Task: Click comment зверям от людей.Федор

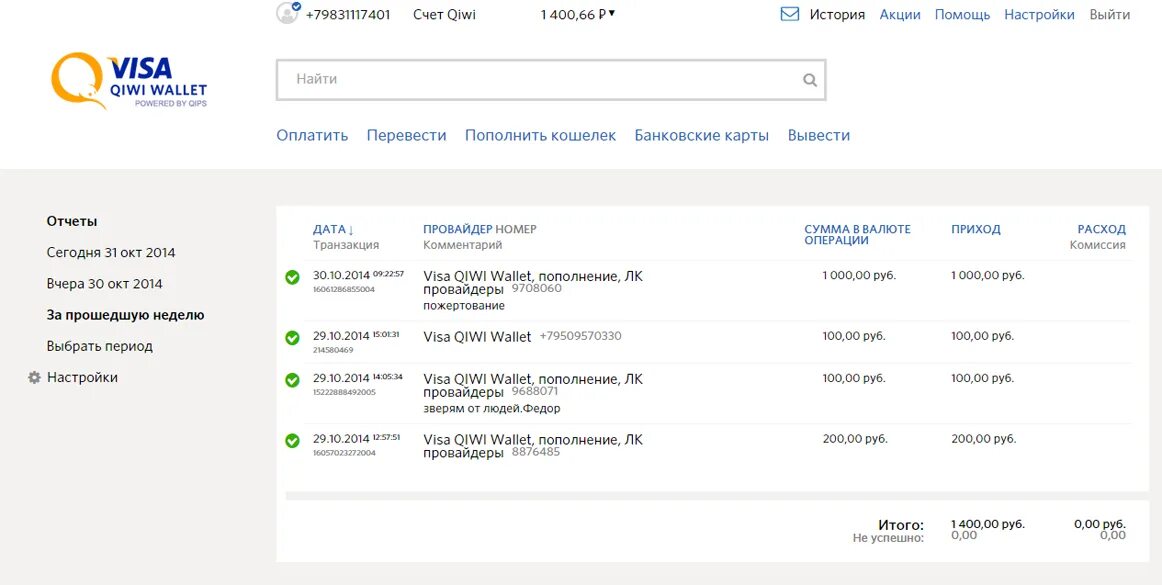Action: point(491,409)
